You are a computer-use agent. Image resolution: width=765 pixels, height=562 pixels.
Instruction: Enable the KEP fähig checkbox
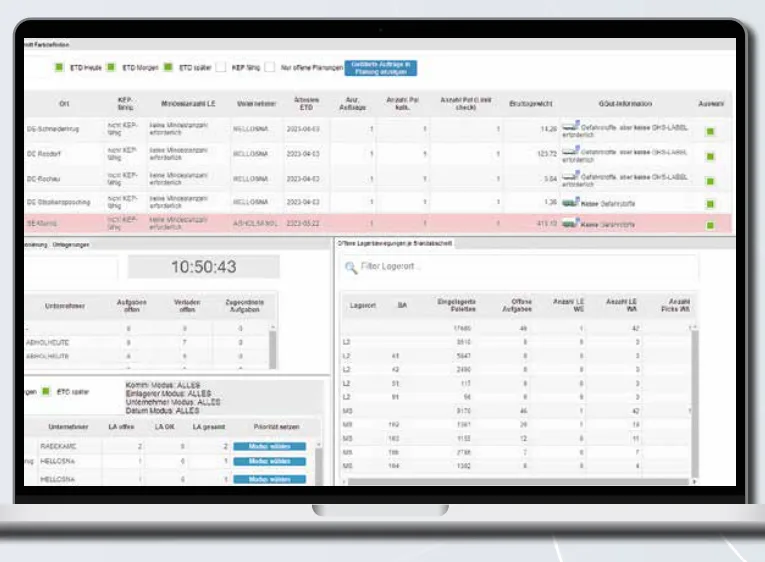click(x=221, y=67)
